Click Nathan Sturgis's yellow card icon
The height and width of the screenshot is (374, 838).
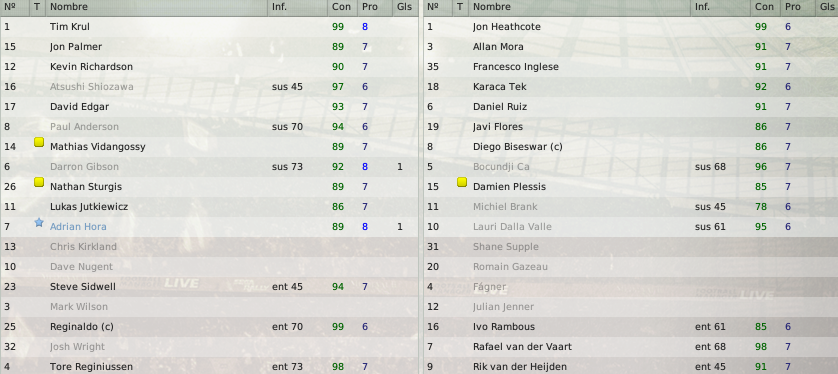click(38, 182)
